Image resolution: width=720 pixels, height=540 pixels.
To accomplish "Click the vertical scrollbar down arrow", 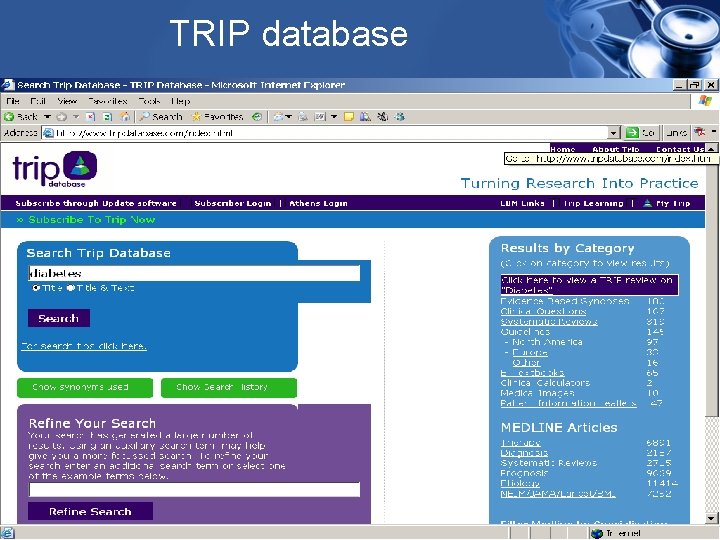I will [711, 518].
